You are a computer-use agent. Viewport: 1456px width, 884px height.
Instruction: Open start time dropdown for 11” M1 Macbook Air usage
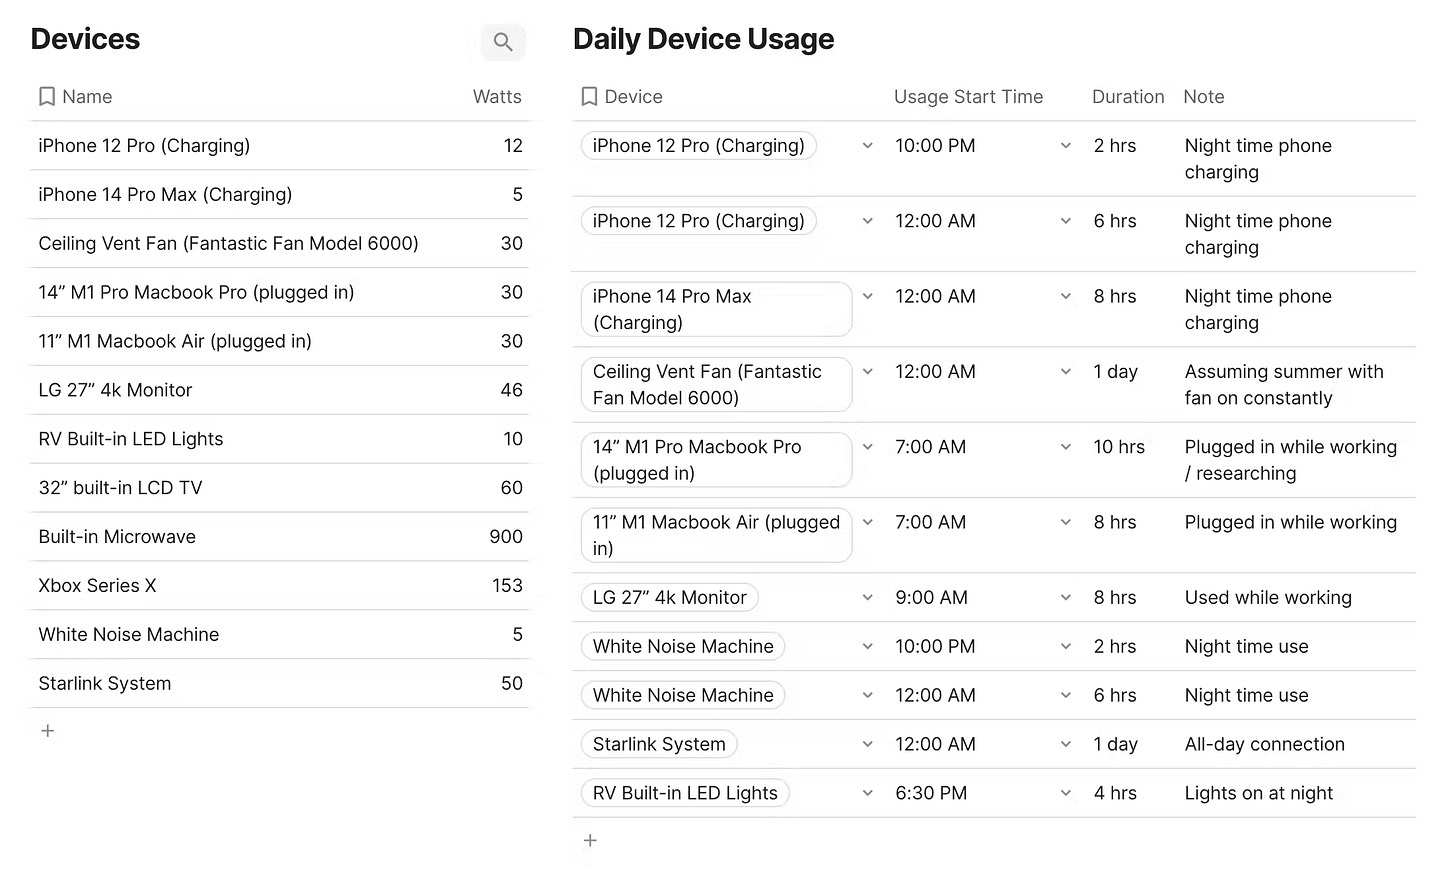[x=1066, y=522]
